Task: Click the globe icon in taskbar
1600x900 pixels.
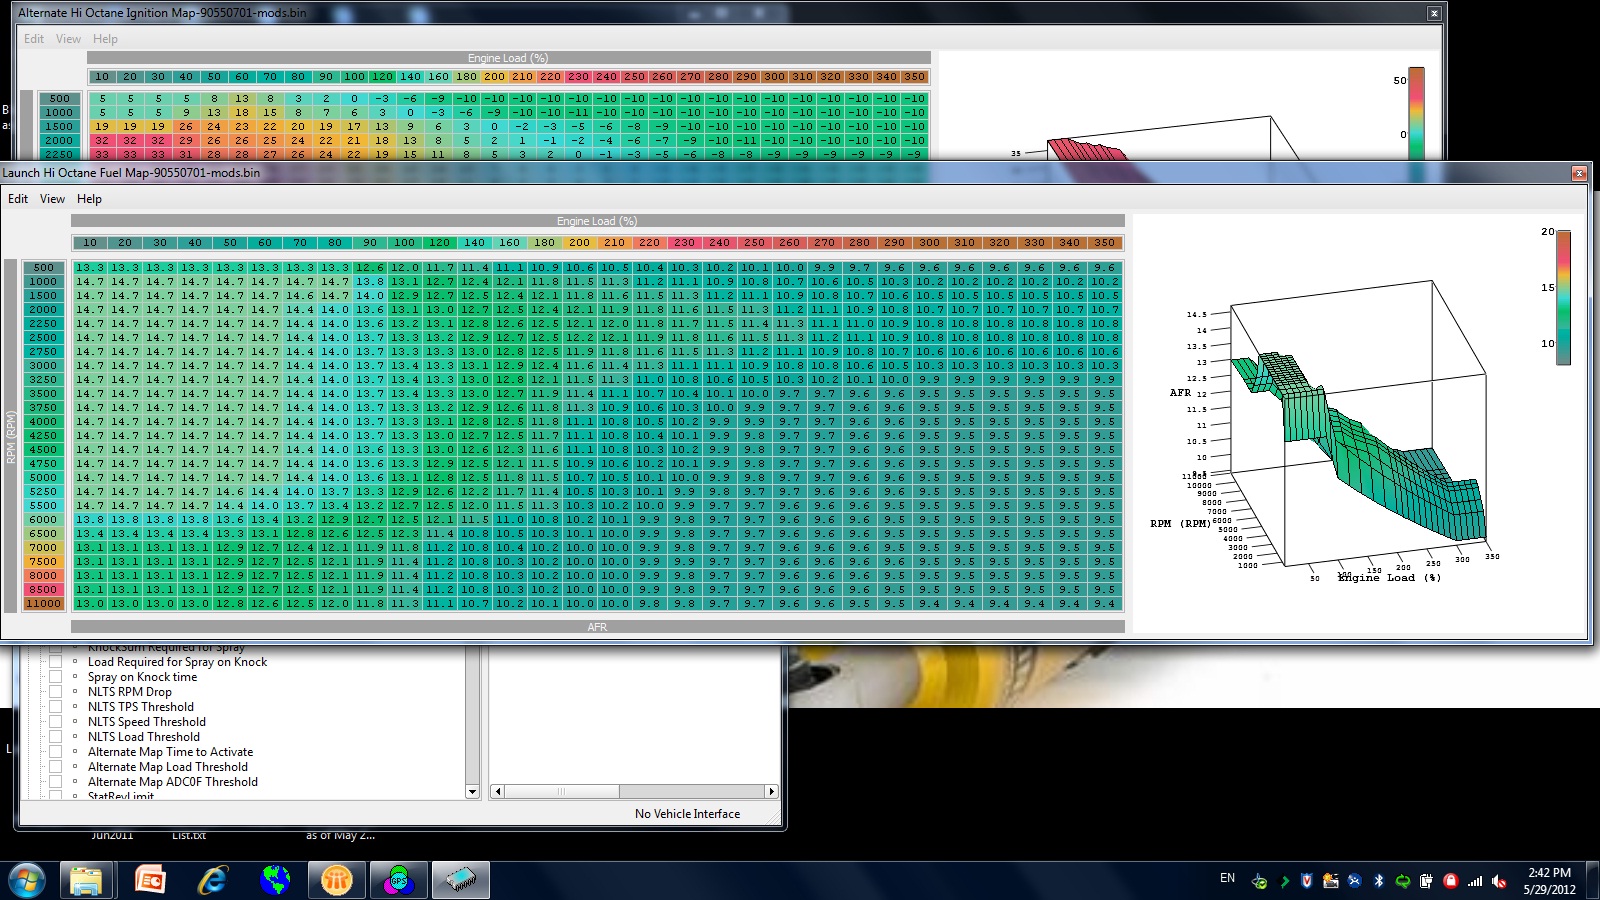Action: coord(274,880)
